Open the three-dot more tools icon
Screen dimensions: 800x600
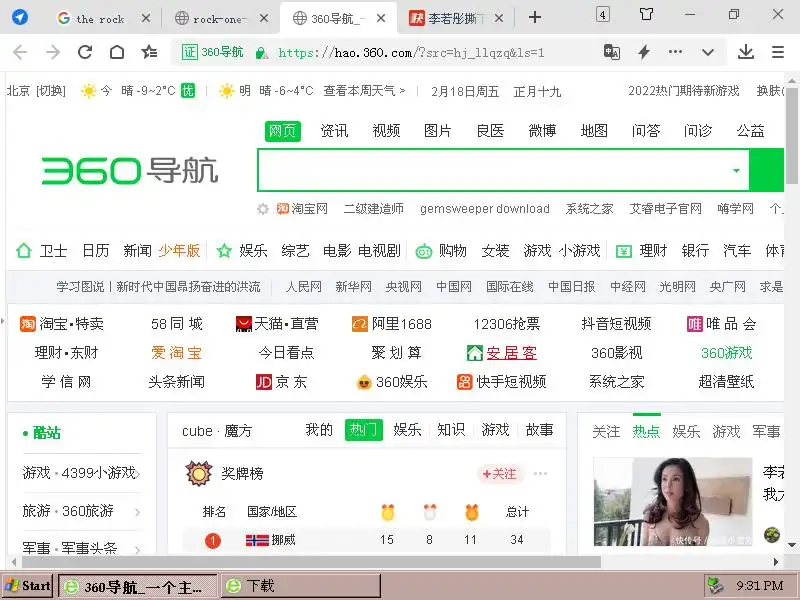coord(676,52)
